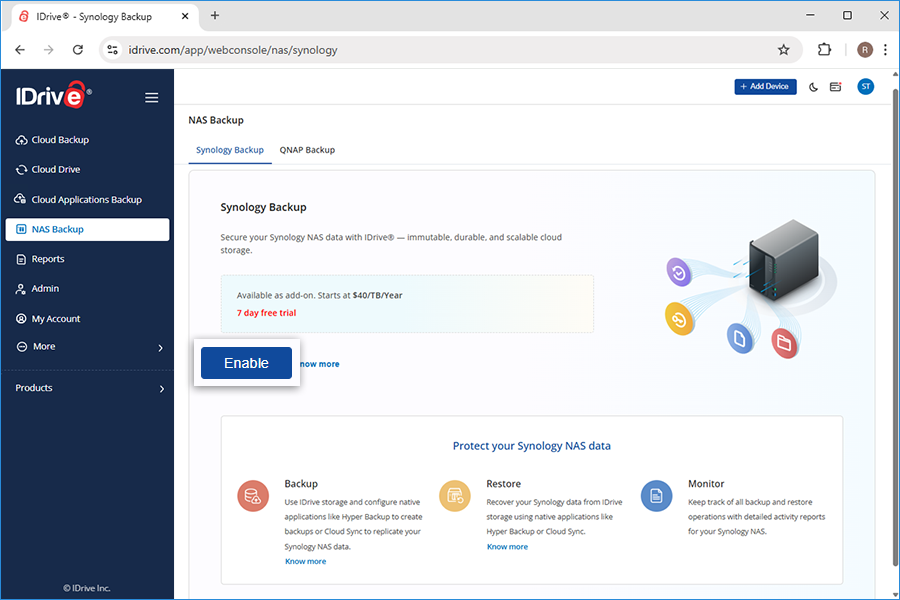Click the browser forward arrow
This screenshot has height=600, width=900.
click(x=49, y=50)
